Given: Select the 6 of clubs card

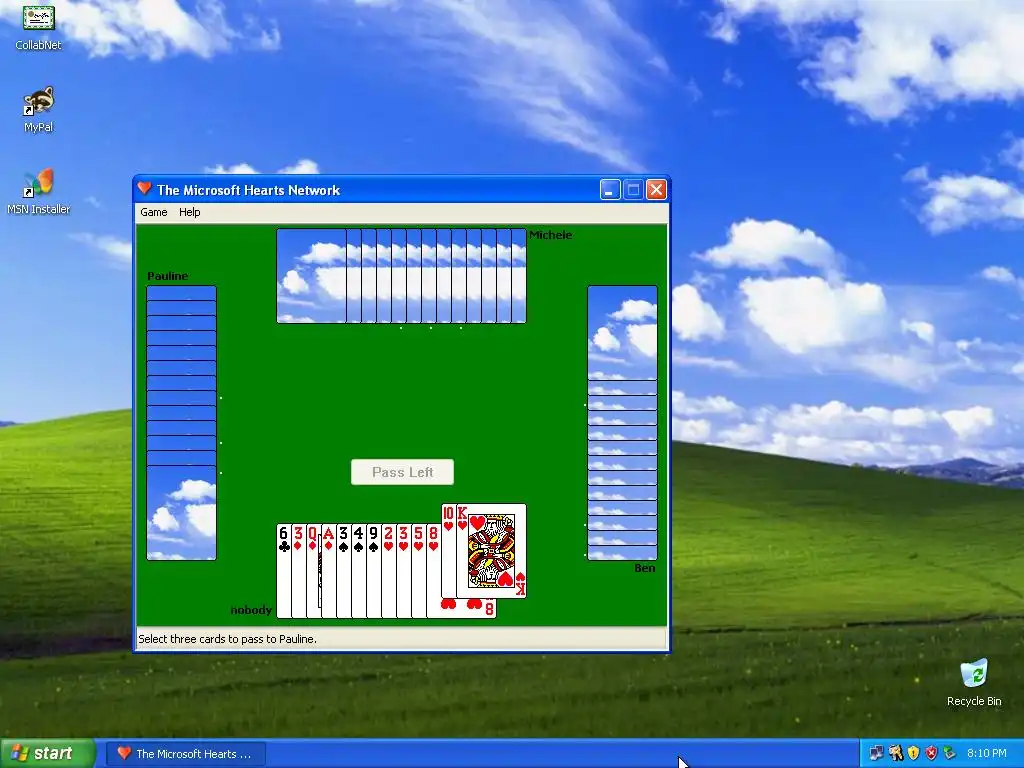Looking at the screenshot, I should click(x=283, y=570).
